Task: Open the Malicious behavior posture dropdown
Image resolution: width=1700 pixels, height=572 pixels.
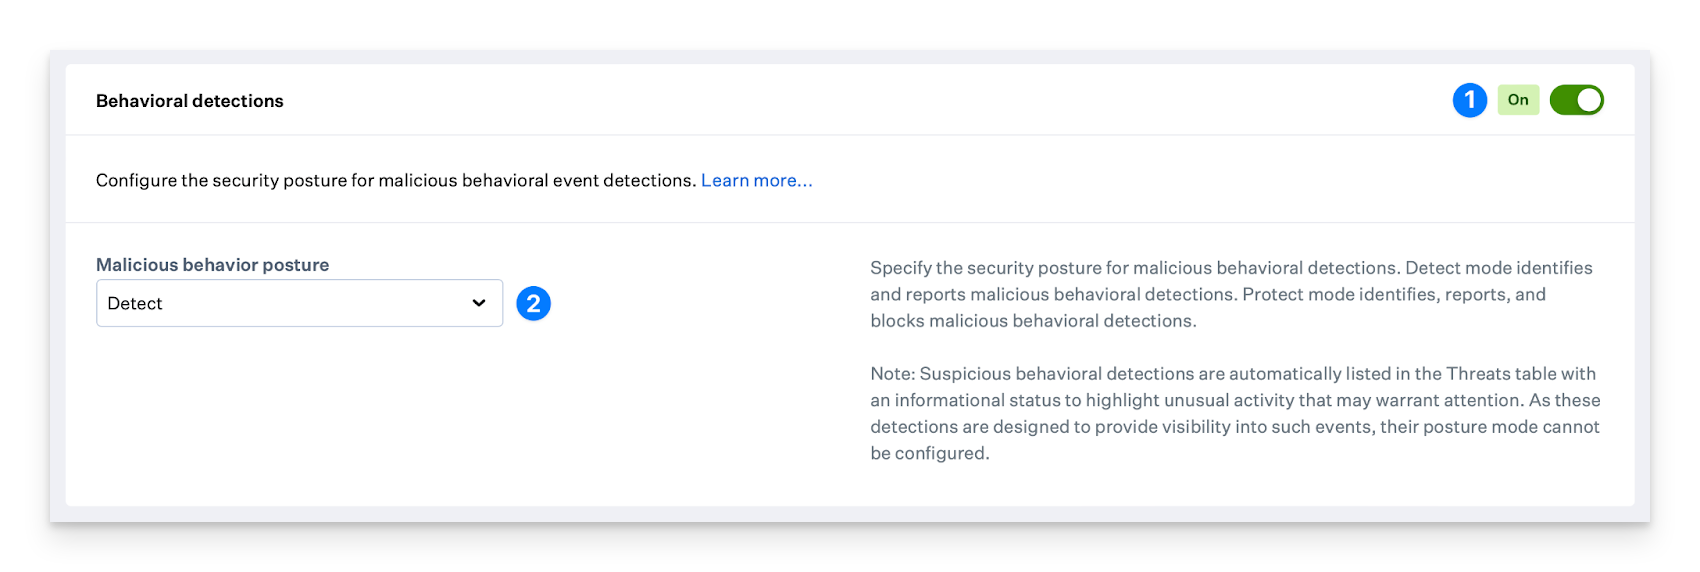Action: 299,303
